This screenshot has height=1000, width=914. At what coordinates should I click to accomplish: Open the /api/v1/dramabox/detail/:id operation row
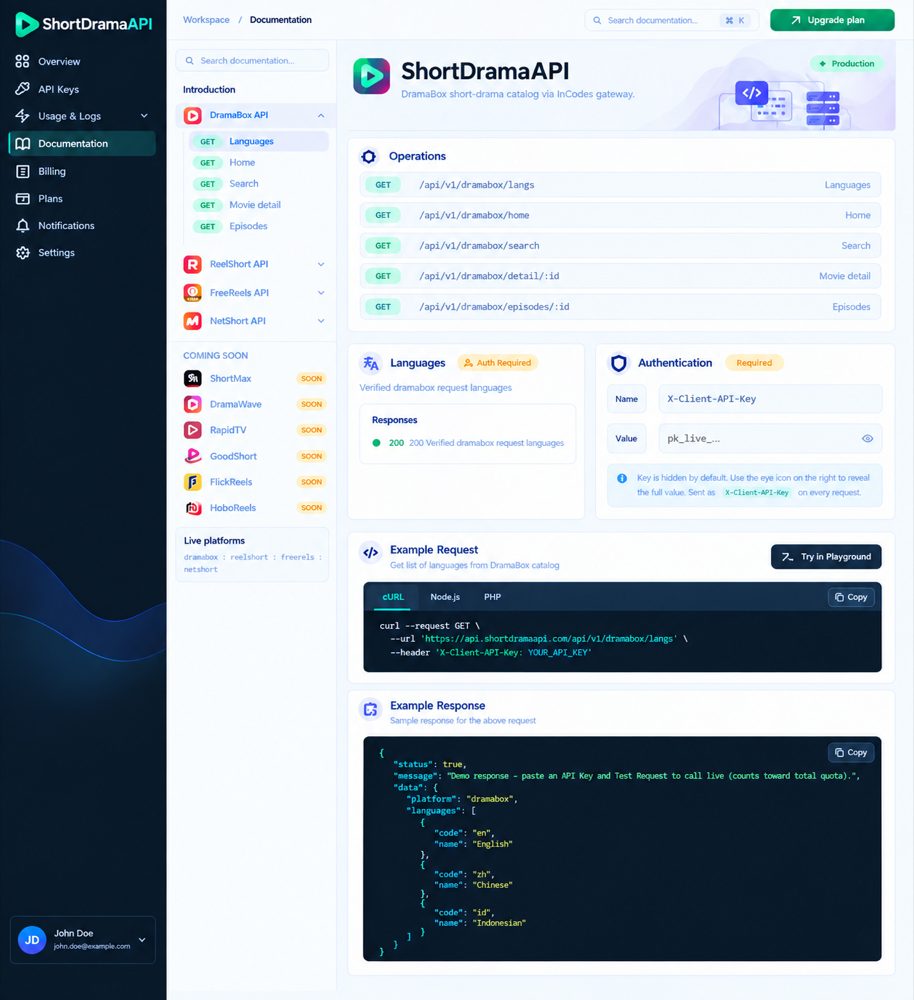(x=620, y=276)
